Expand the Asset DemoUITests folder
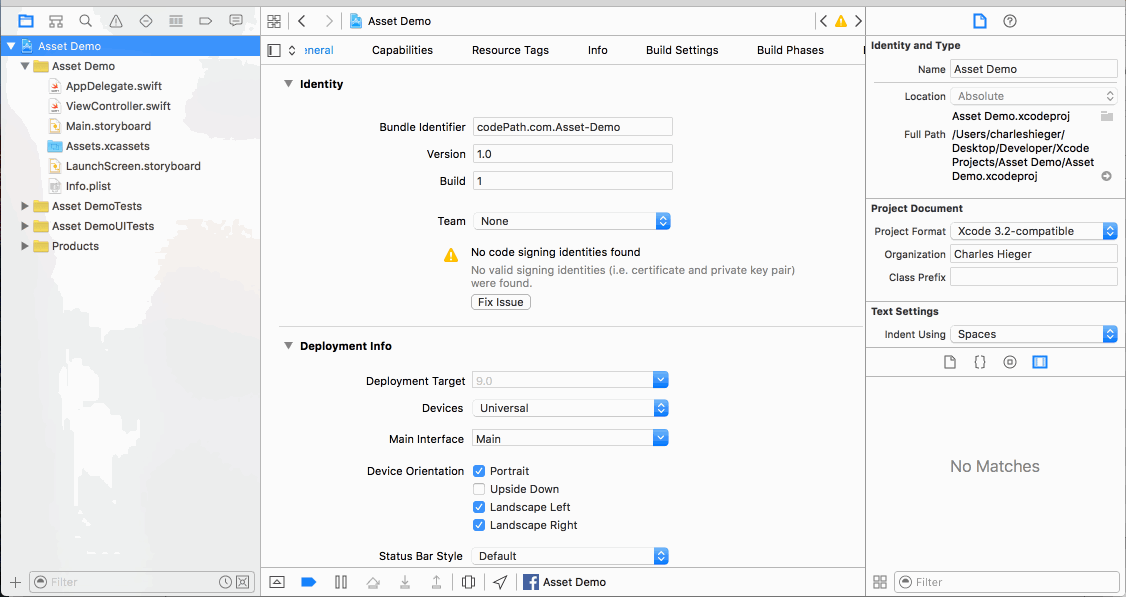Viewport: 1126px width, 597px height. click(x=25, y=226)
